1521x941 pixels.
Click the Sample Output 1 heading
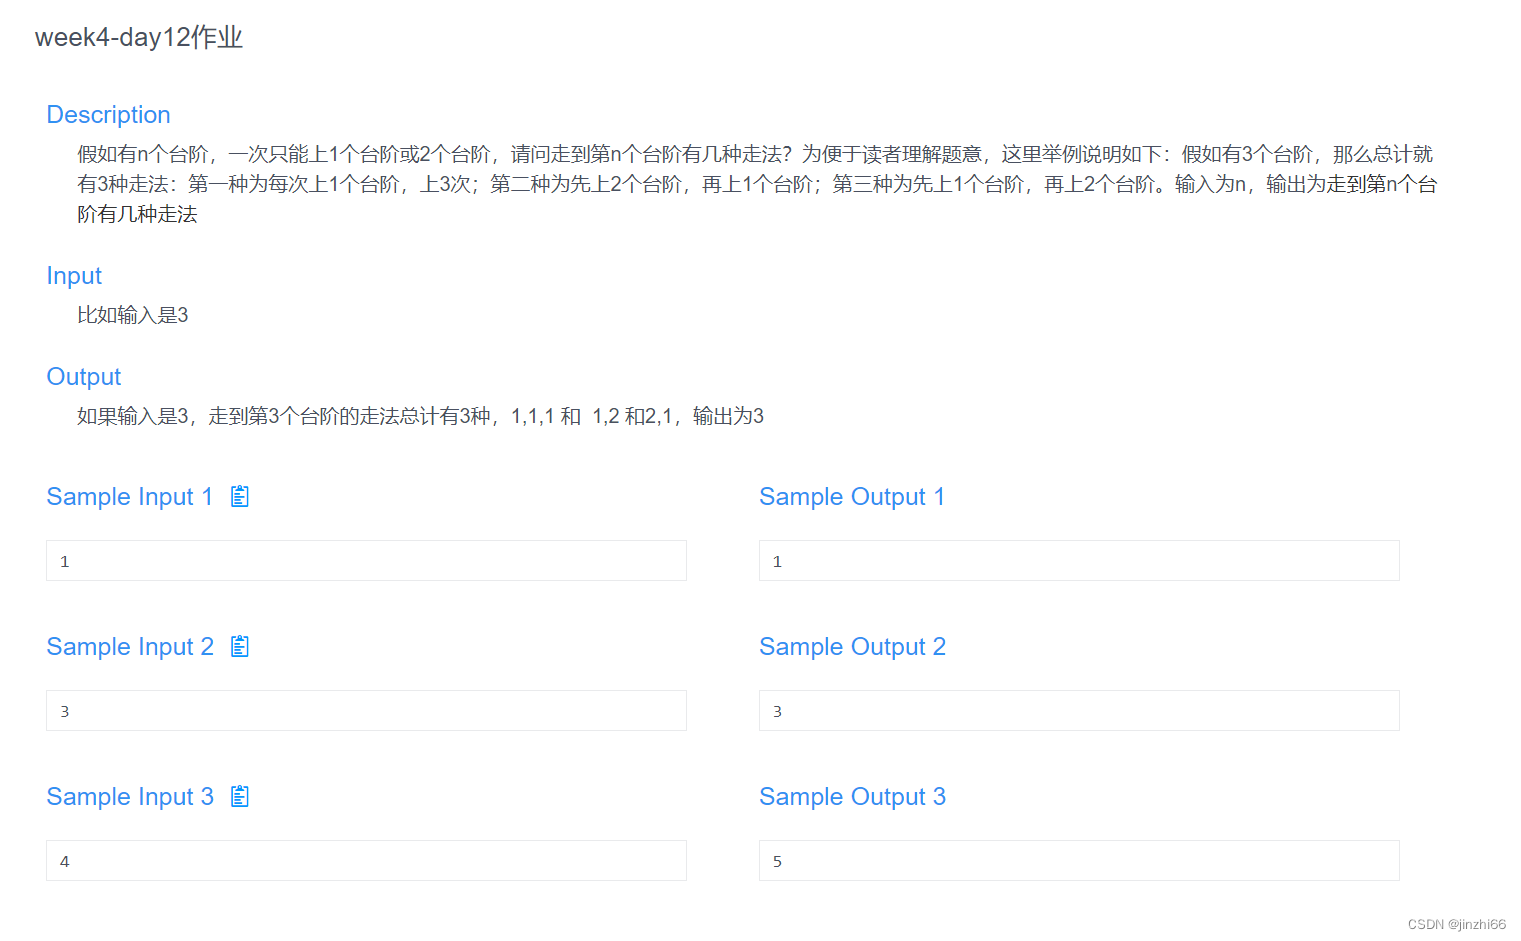[x=852, y=497]
